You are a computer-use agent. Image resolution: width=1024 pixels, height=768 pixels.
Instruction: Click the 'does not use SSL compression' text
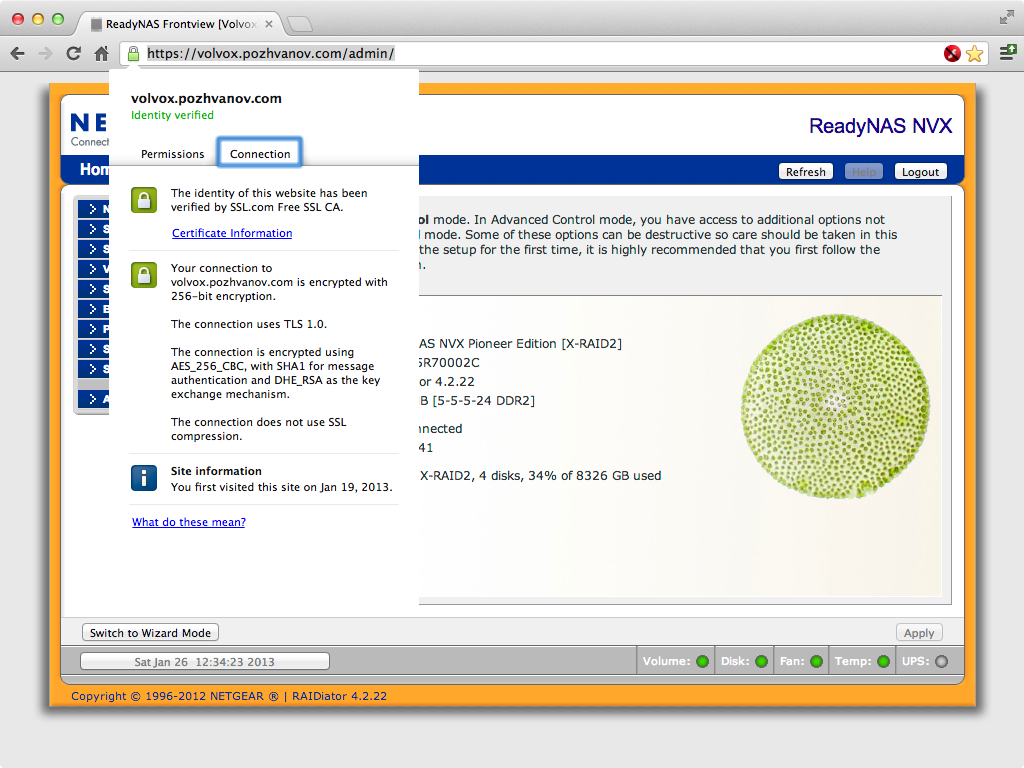pyautogui.click(x=259, y=429)
